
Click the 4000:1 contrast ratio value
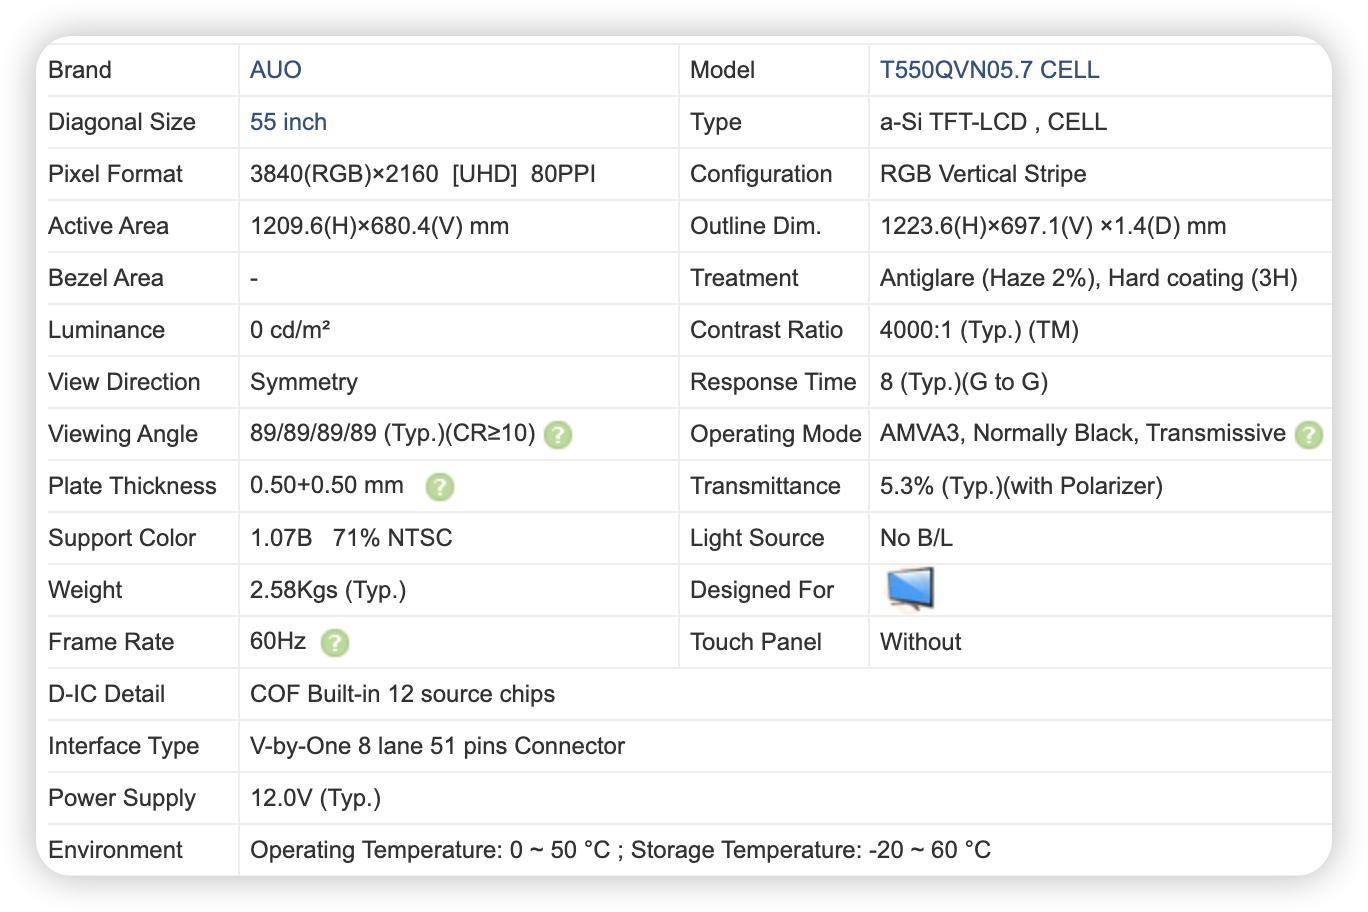click(x=979, y=330)
